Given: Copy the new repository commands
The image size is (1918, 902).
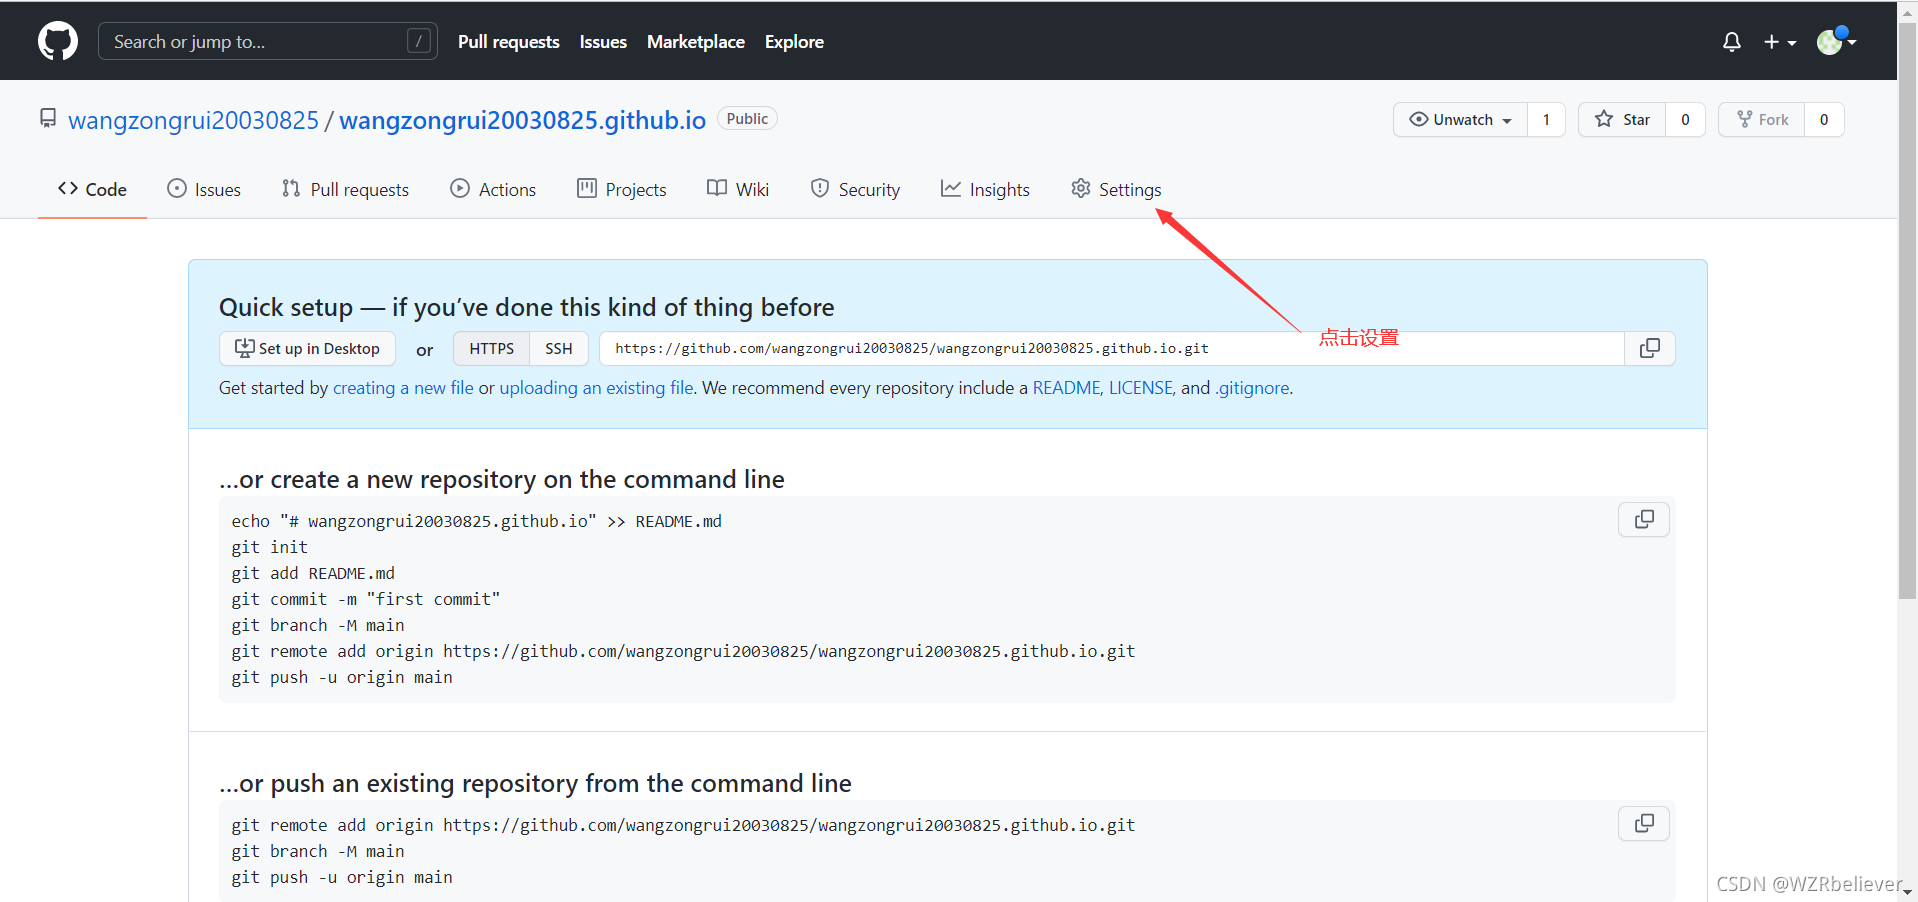Looking at the screenshot, I should pyautogui.click(x=1644, y=519).
